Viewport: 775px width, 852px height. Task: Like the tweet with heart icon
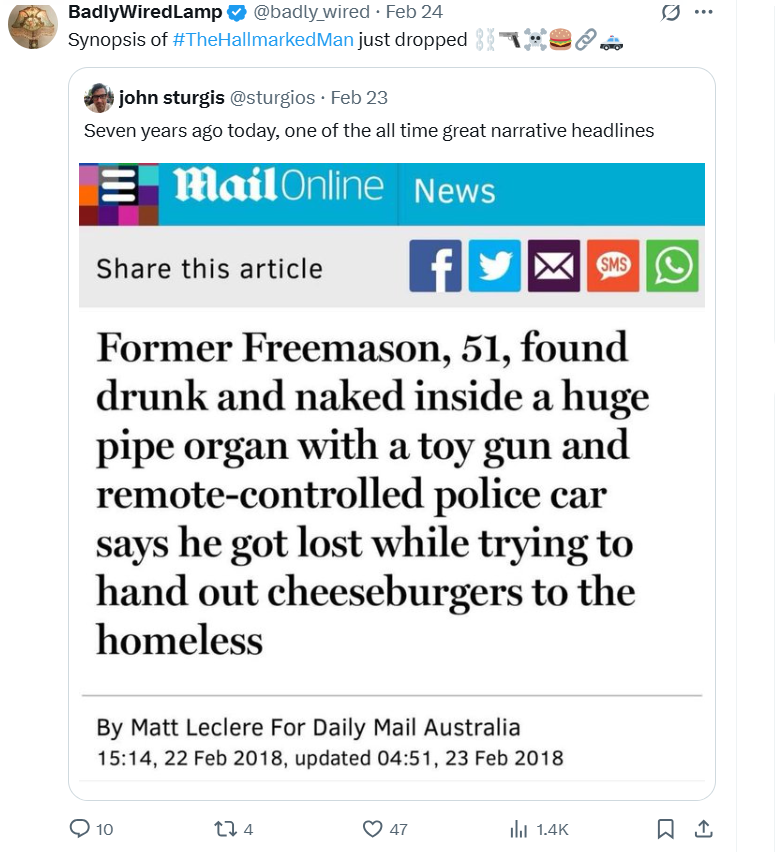pyautogui.click(x=372, y=829)
